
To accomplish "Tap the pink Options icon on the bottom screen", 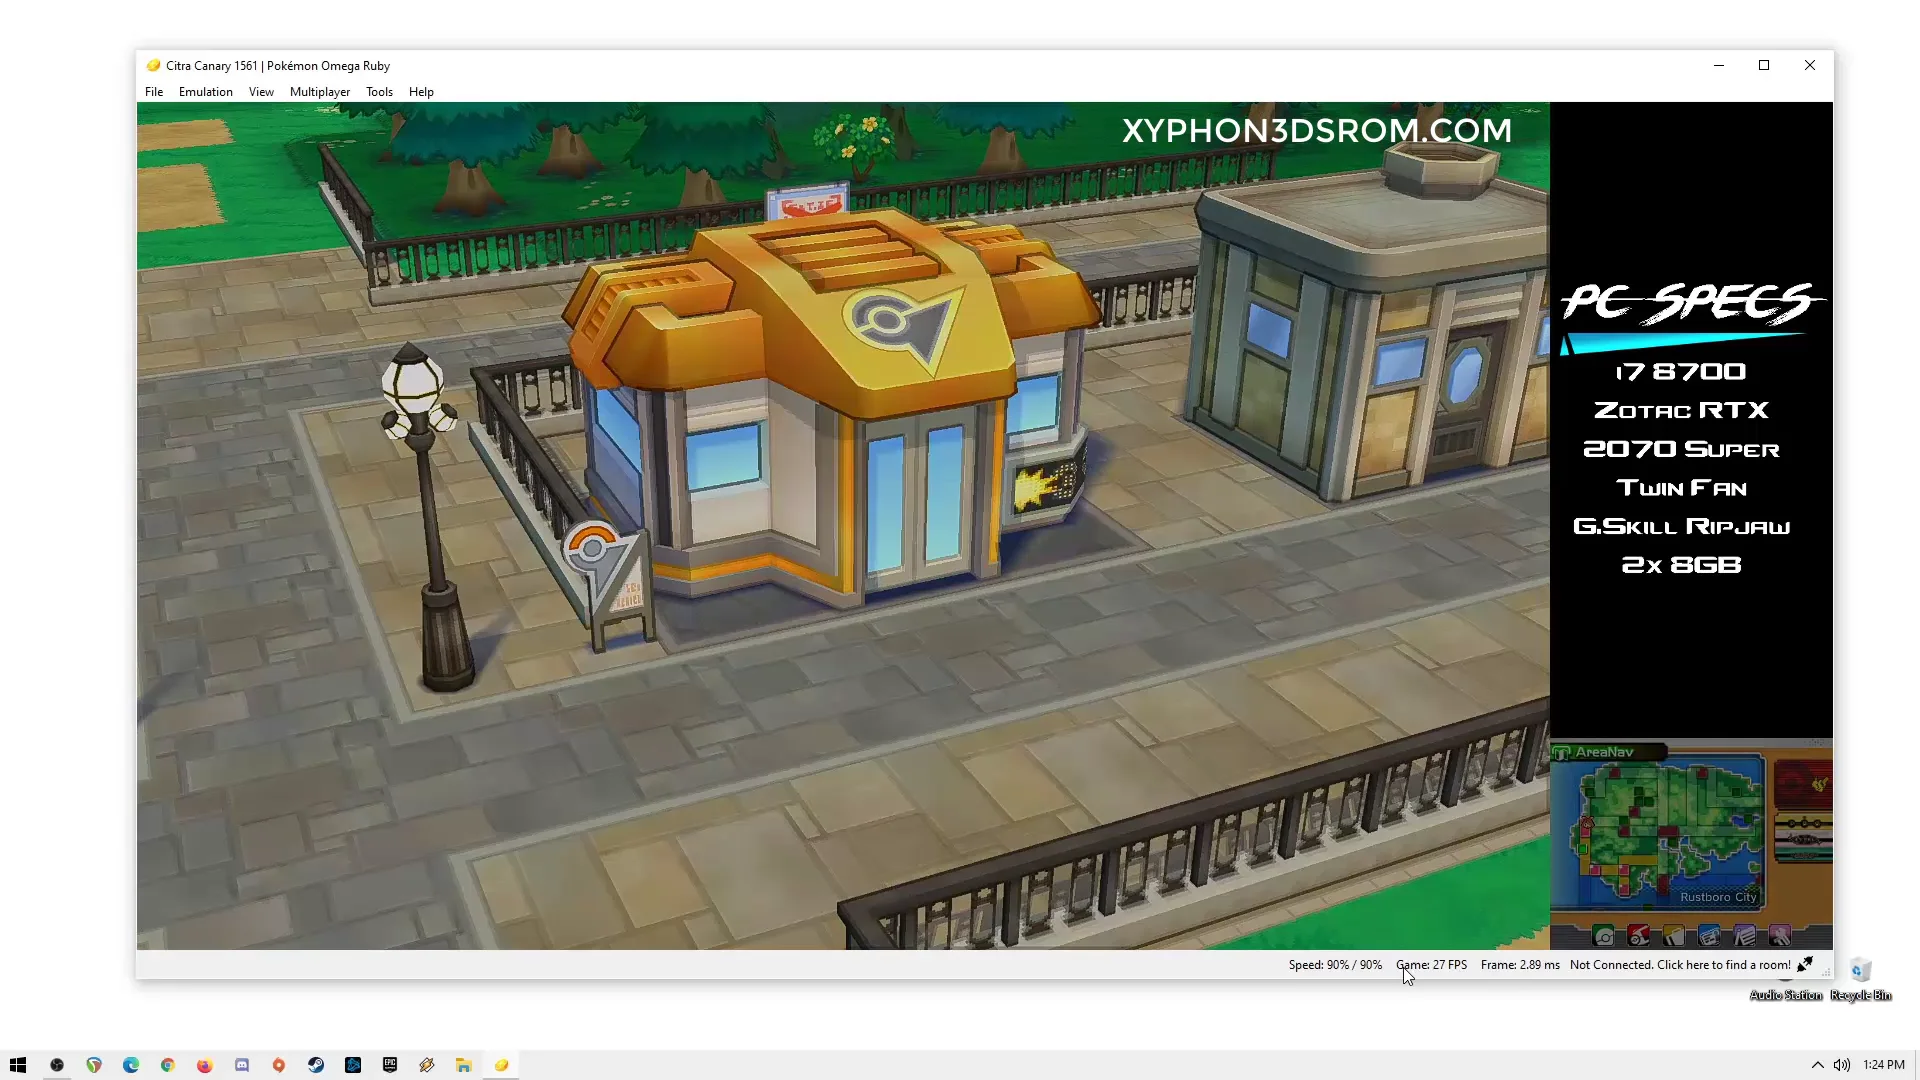I will point(1780,936).
